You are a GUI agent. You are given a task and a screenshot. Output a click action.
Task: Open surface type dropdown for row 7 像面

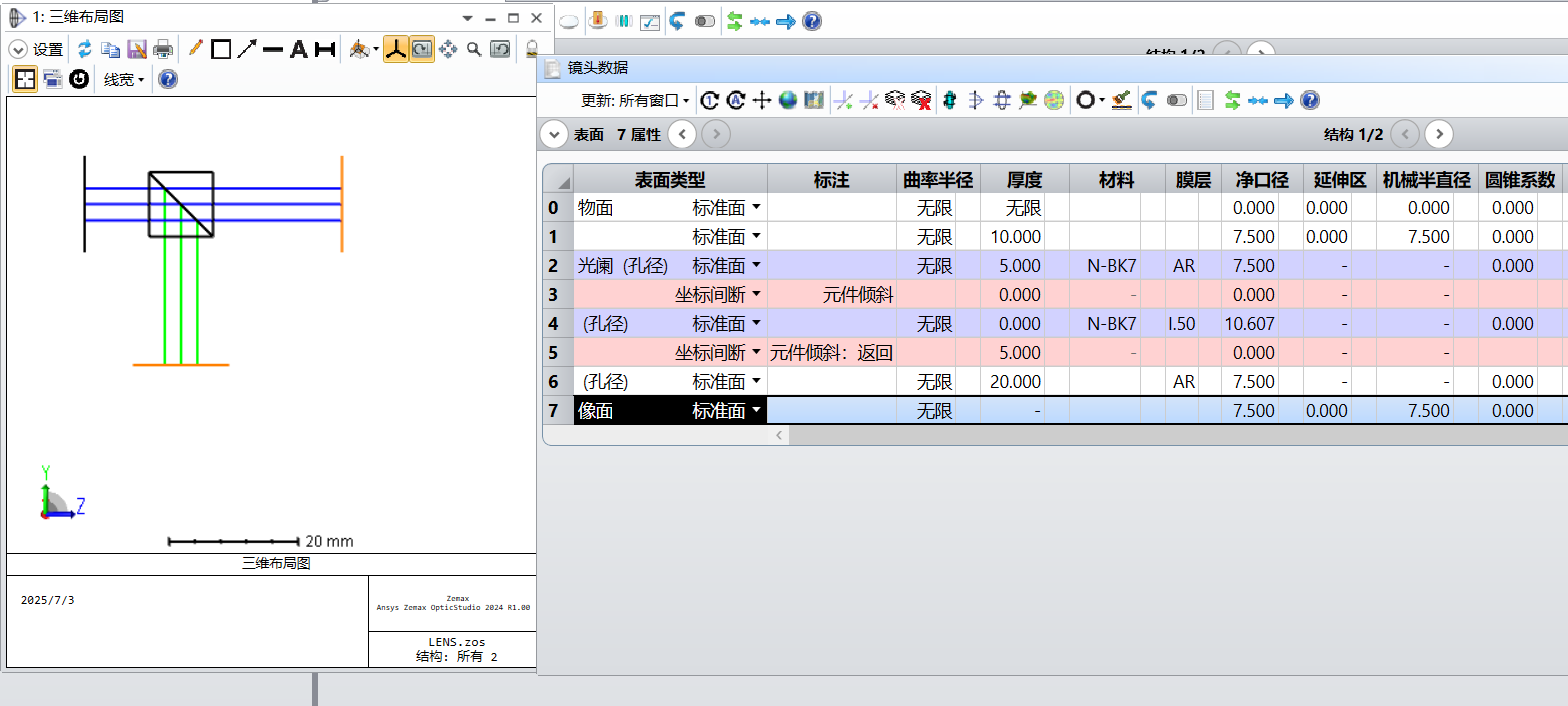tap(756, 411)
